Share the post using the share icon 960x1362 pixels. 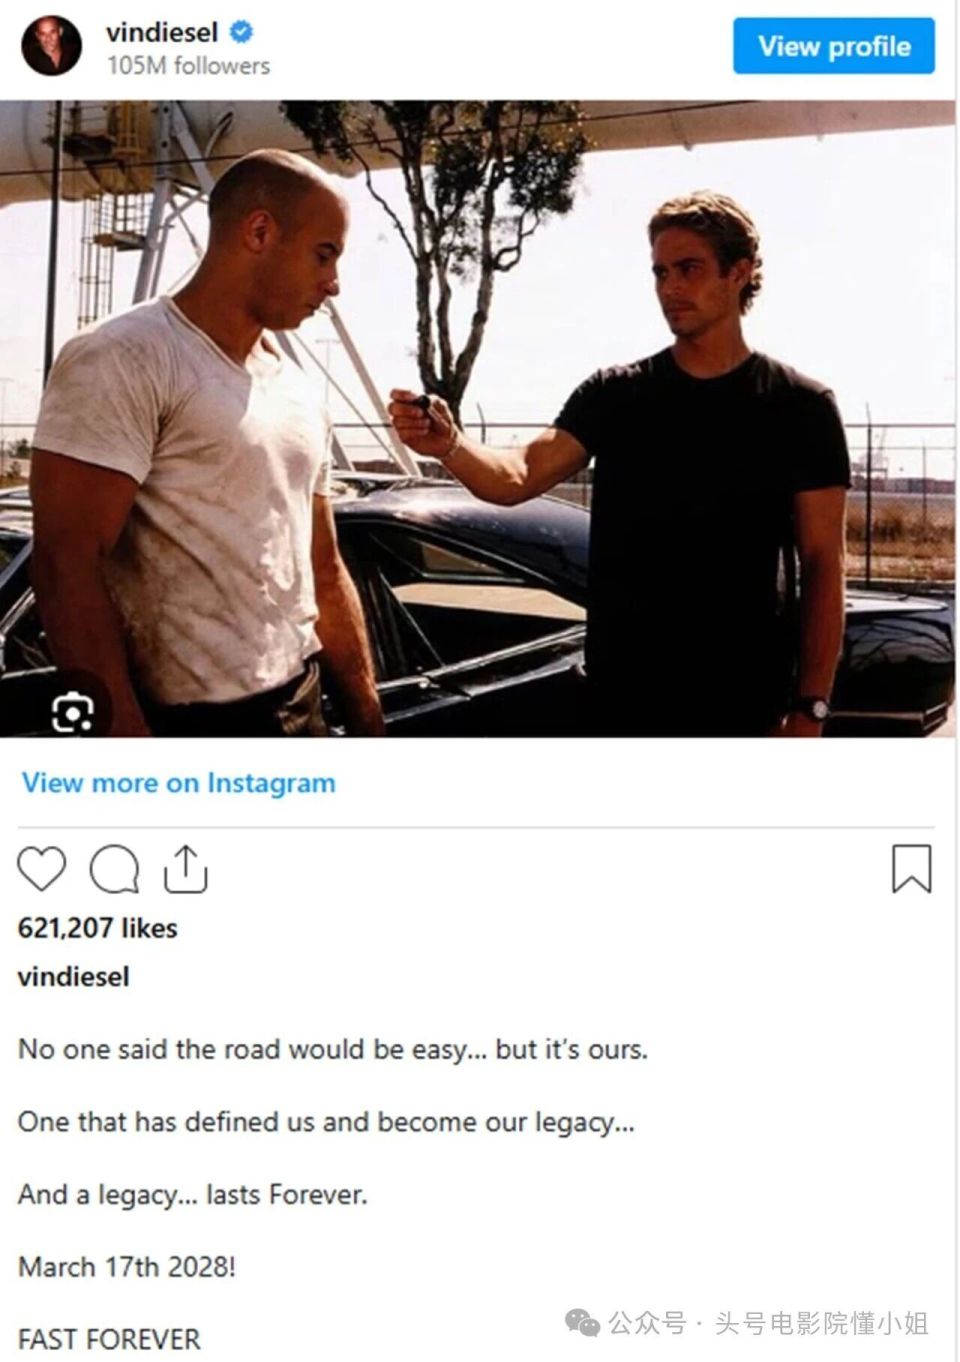click(185, 868)
